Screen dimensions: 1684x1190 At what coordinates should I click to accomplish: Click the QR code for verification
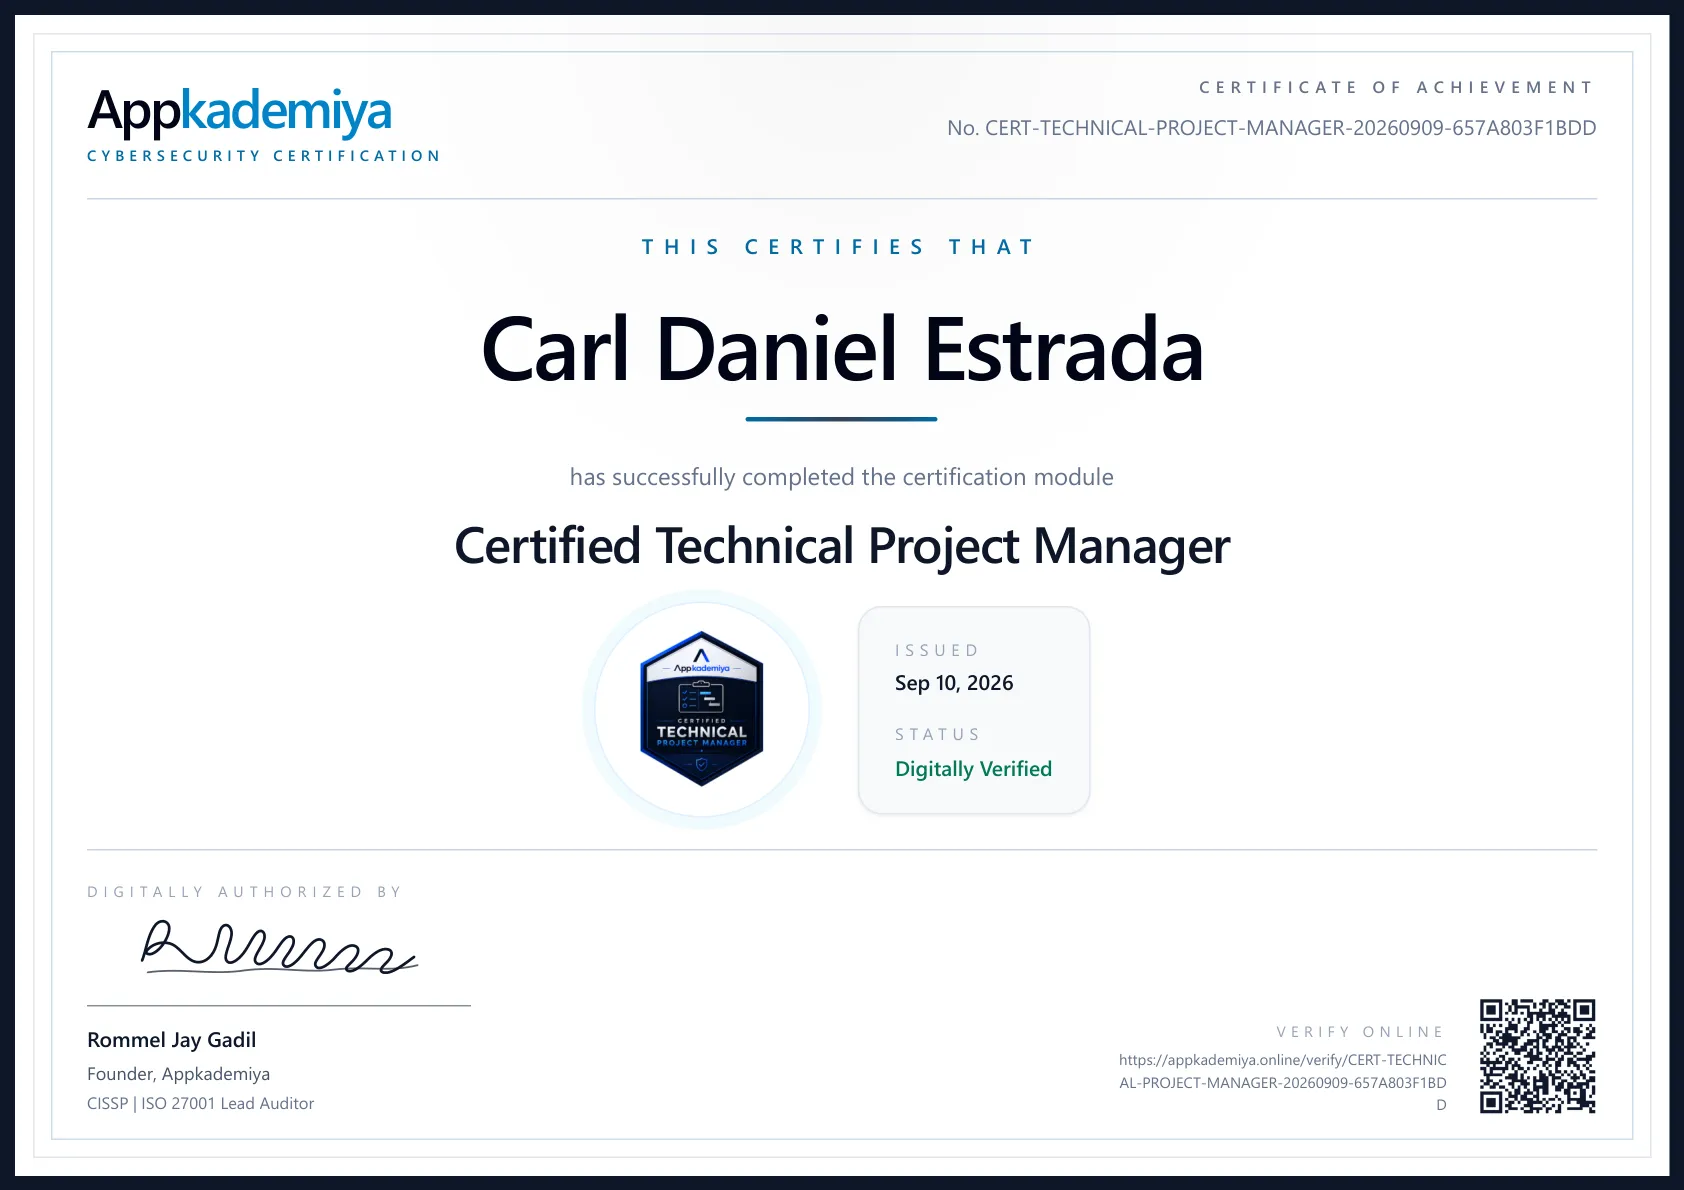coord(1537,1056)
